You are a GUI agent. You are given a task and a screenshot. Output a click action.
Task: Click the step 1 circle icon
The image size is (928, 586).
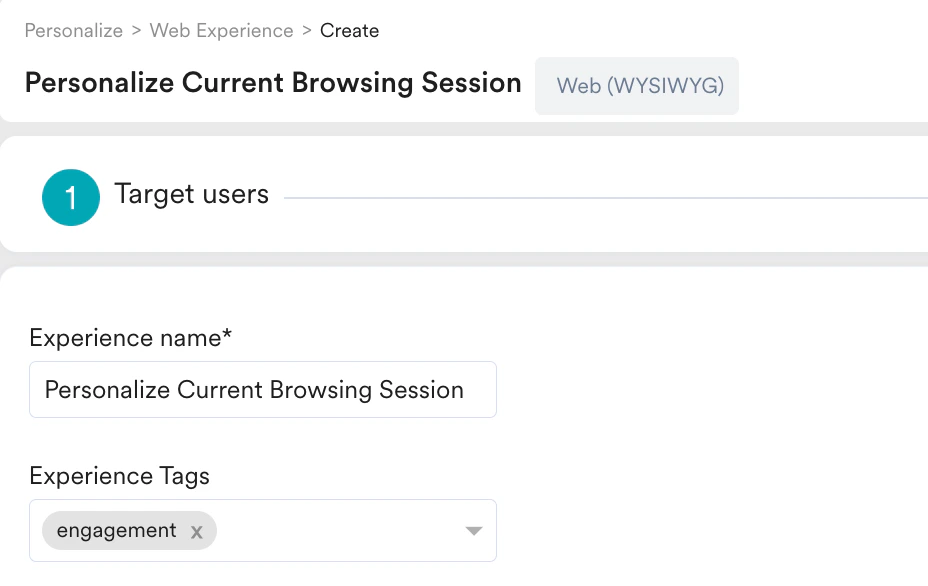(x=71, y=198)
